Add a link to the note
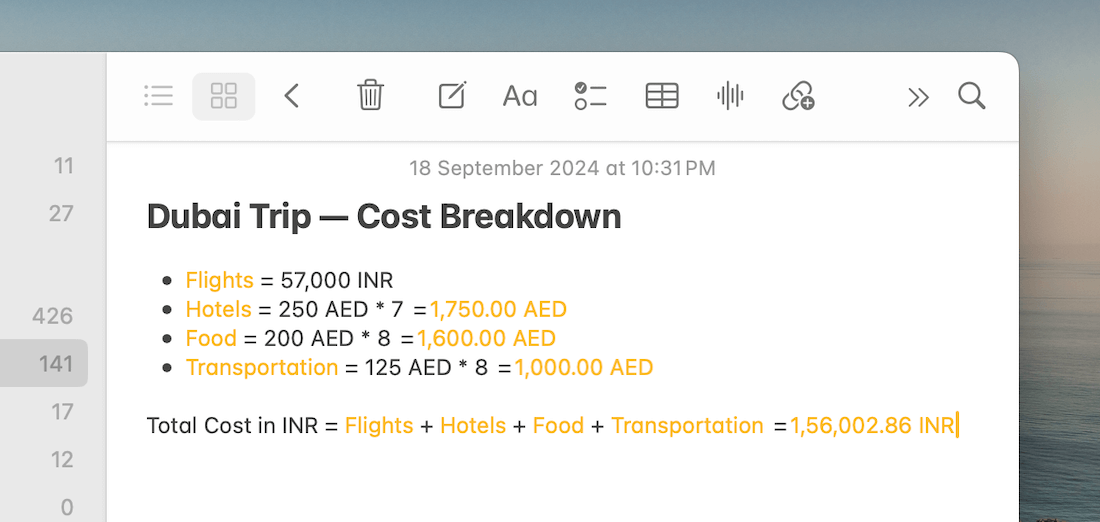The image size is (1100, 522). (x=798, y=96)
